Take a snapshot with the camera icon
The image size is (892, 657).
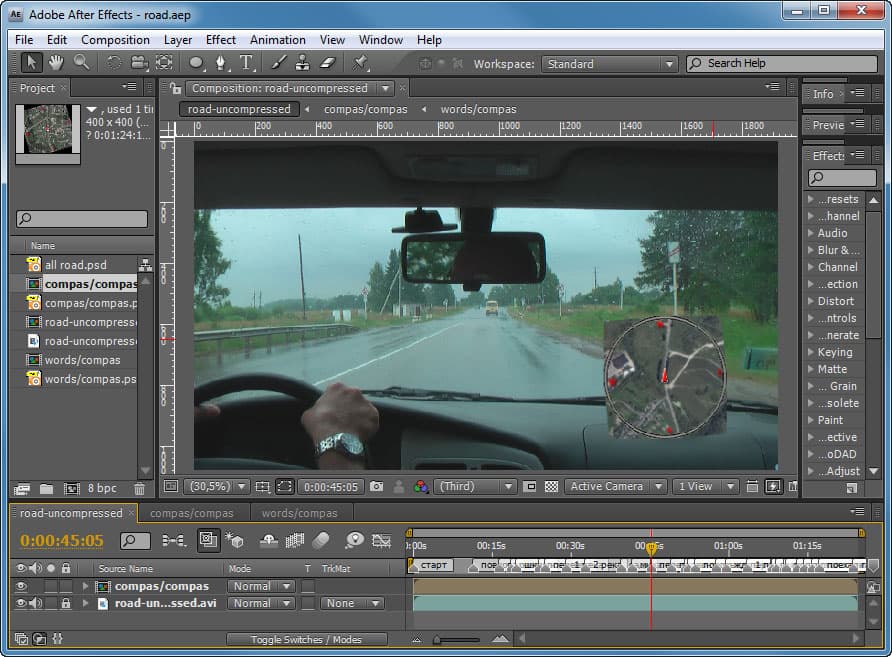[x=376, y=487]
